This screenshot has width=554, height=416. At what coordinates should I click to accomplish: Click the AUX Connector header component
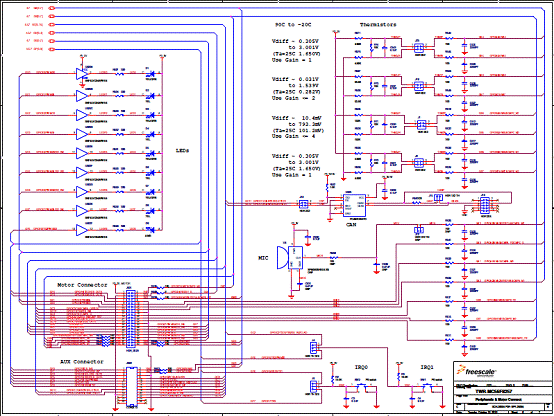[132, 387]
